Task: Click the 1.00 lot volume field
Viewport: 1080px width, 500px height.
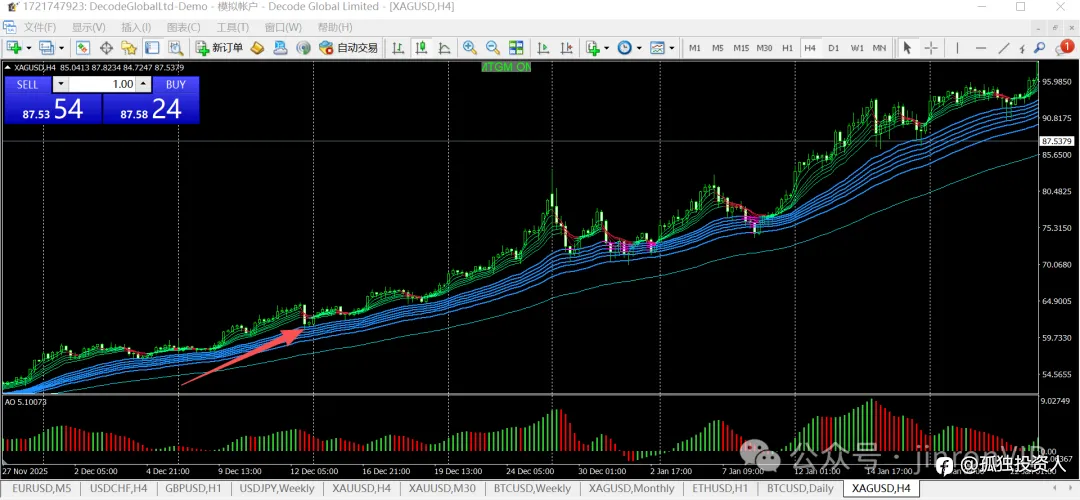Action: [102, 84]
